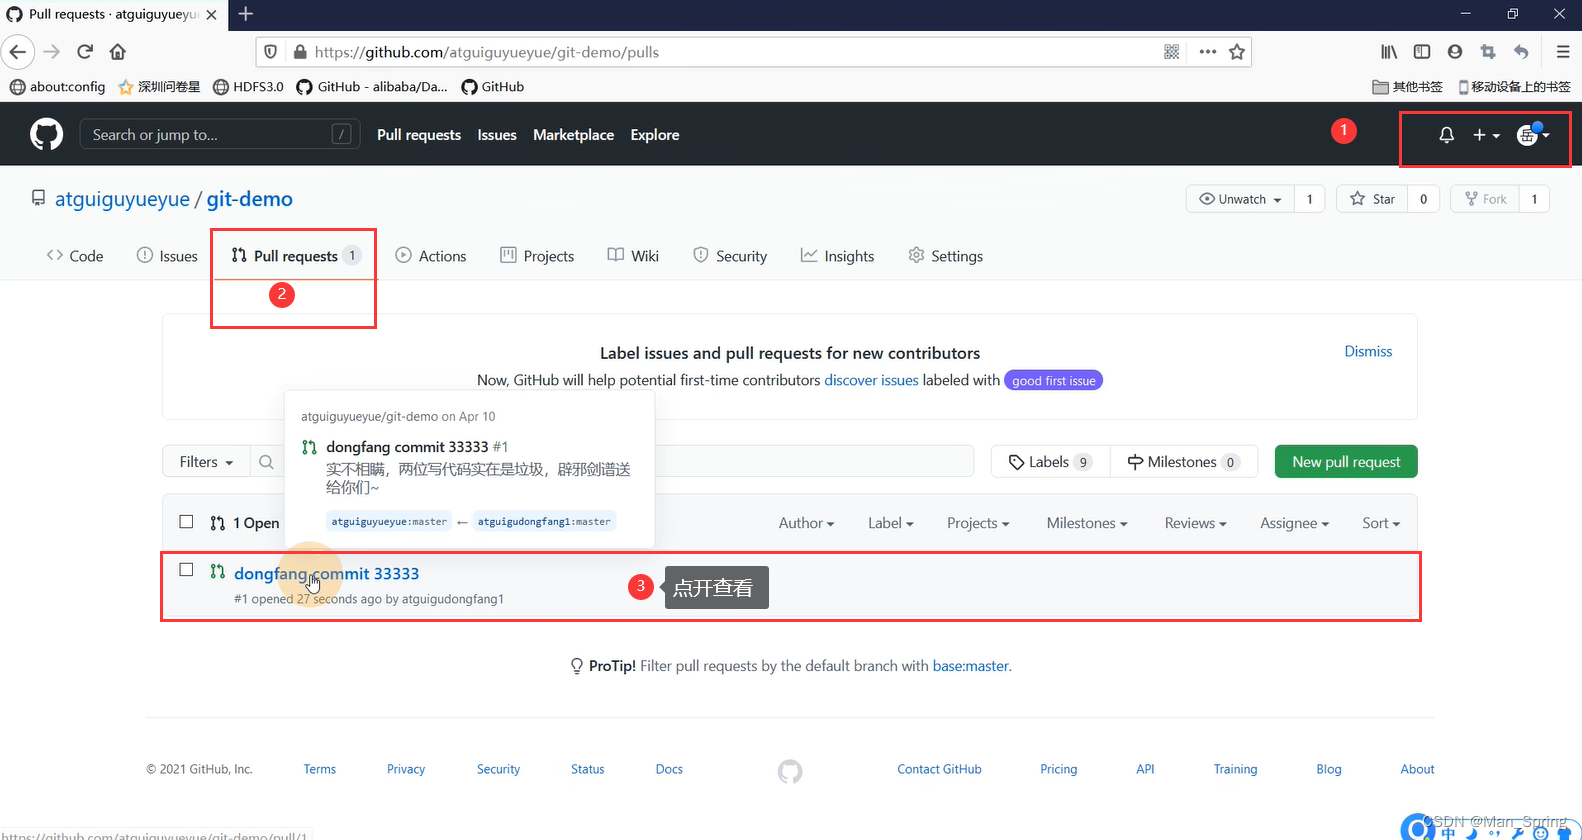The width and height of the screenshot is (1582, 840).
Task: Open the user avatar menu
Action: (x=1533, y=135)
